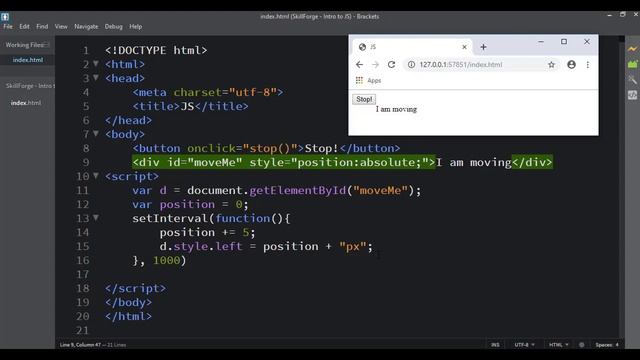Open the File menu
This screenshot has width=640, height=360.
pos(8,27)
